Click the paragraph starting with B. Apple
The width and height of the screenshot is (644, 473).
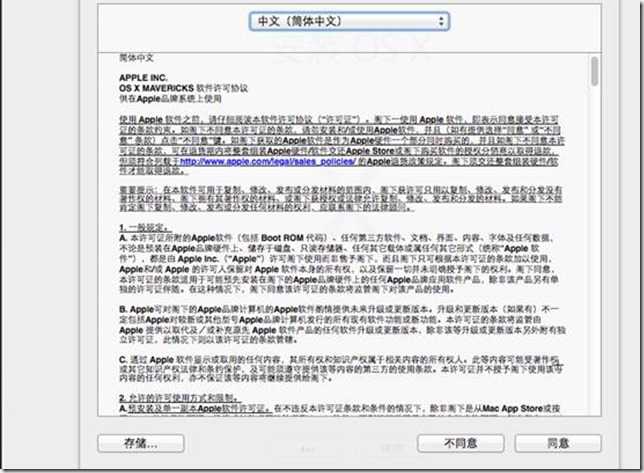pos(343,324)
